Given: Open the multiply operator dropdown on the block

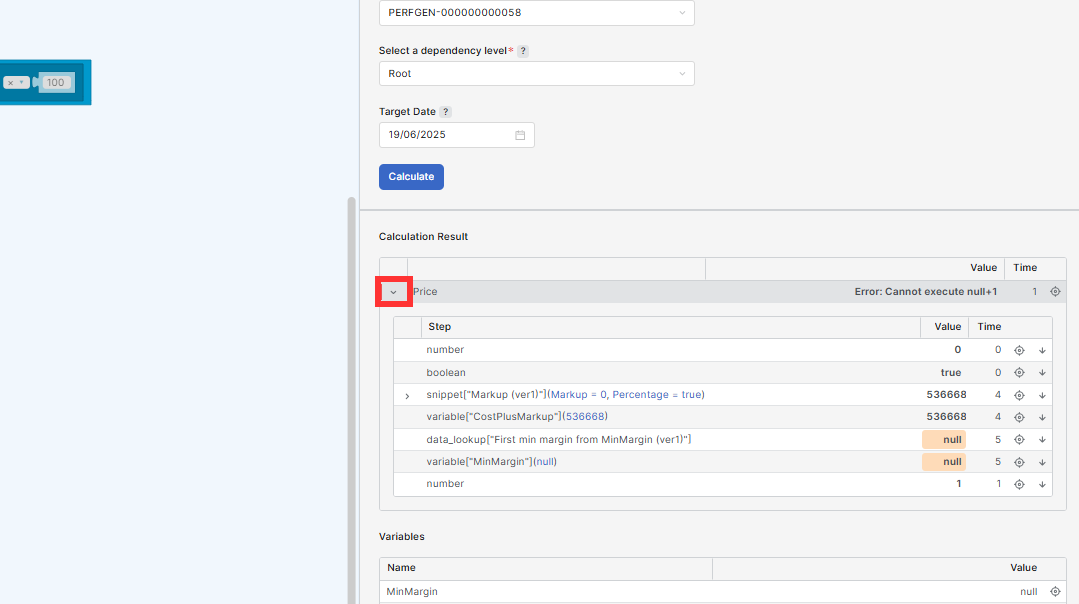Looking at the screenshot, I should click(15, 83).
